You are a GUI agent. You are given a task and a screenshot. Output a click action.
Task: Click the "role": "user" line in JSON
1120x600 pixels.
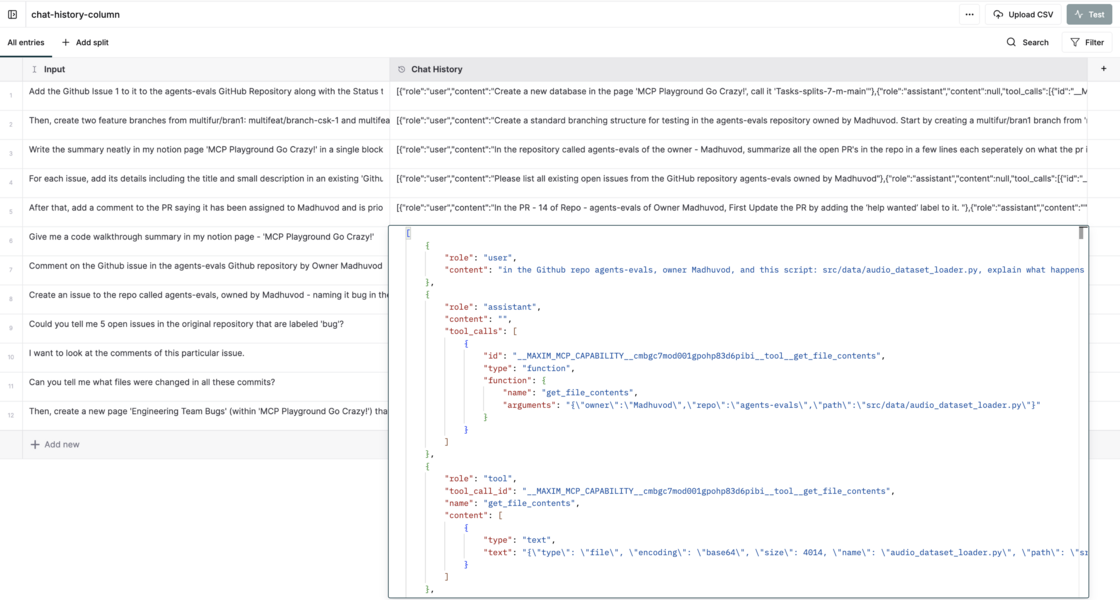pyautogui.click(x=480, y=258)
